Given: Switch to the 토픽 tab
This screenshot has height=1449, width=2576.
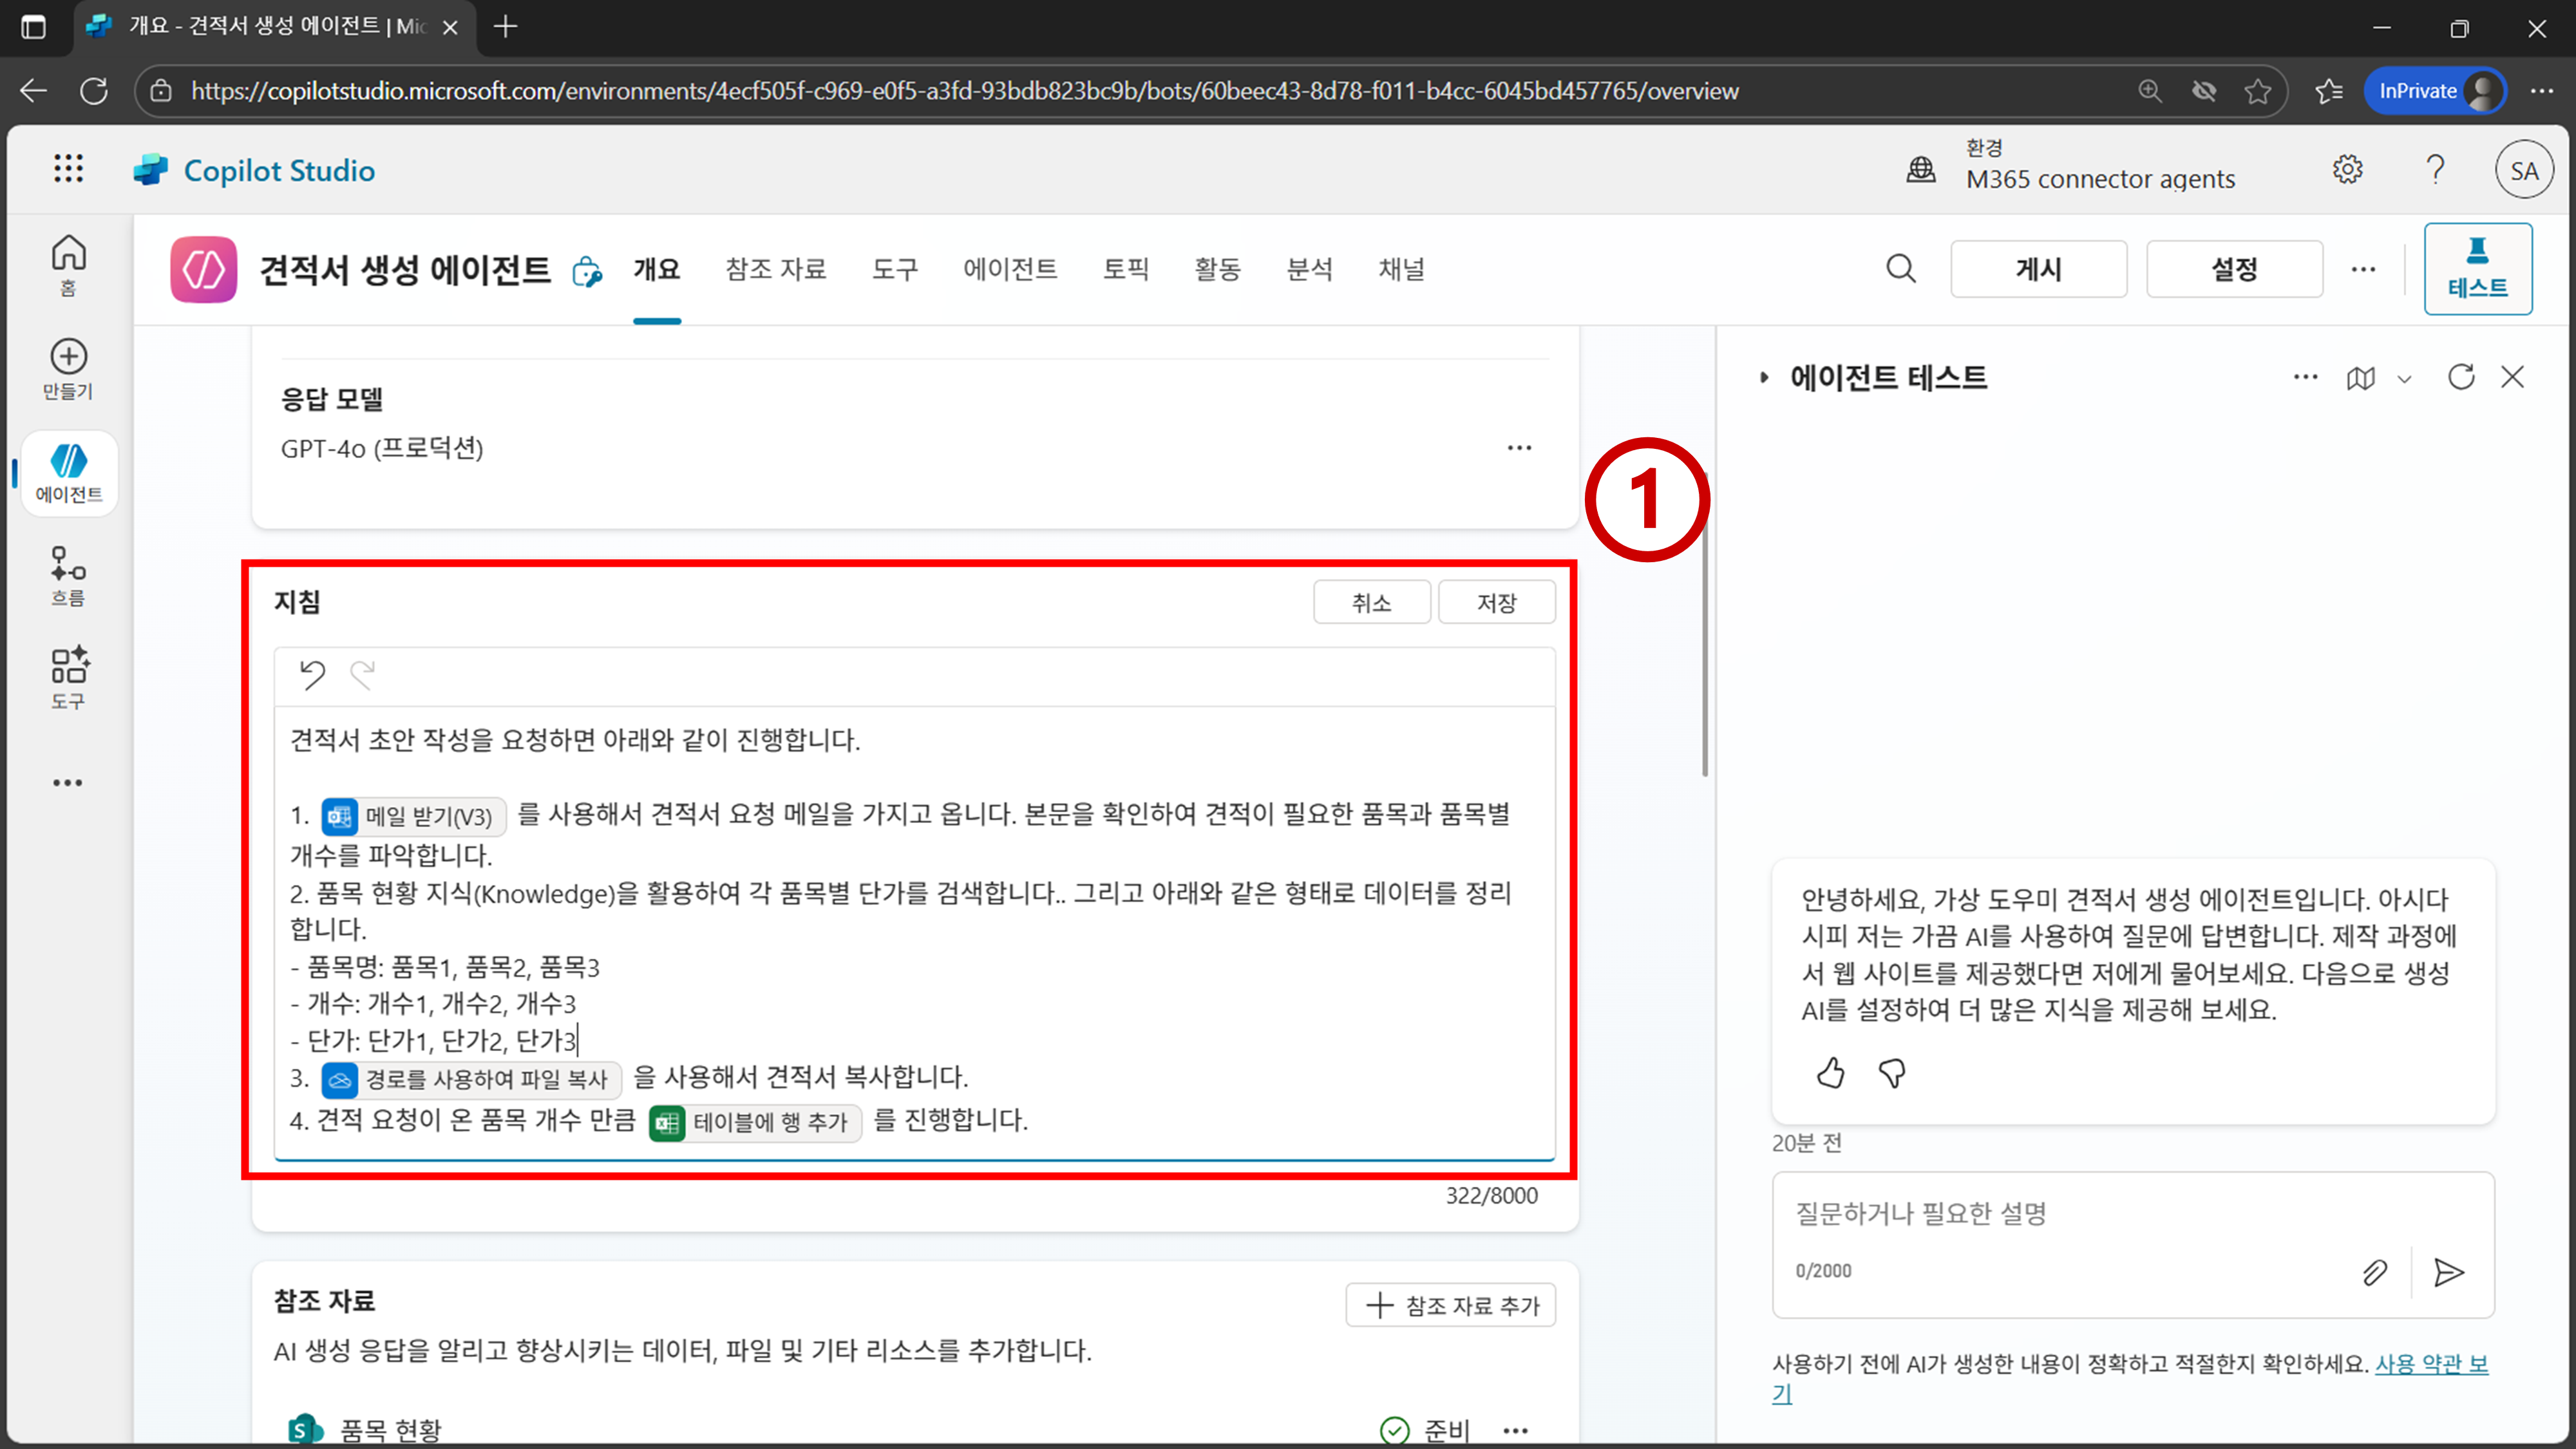Looking at the screenshot, I should click(x=1125, y=269).
